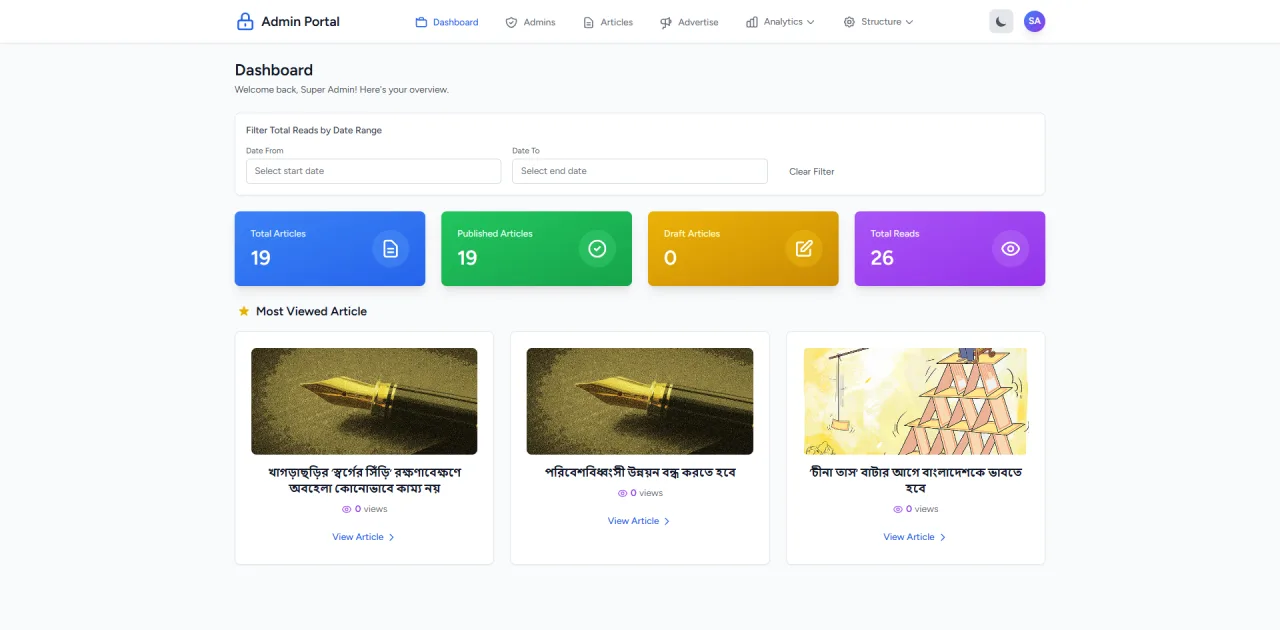Screen dimensions: 1280x630
Task: Click the Admin Portal lock logo icon
Action: (245, 21)
